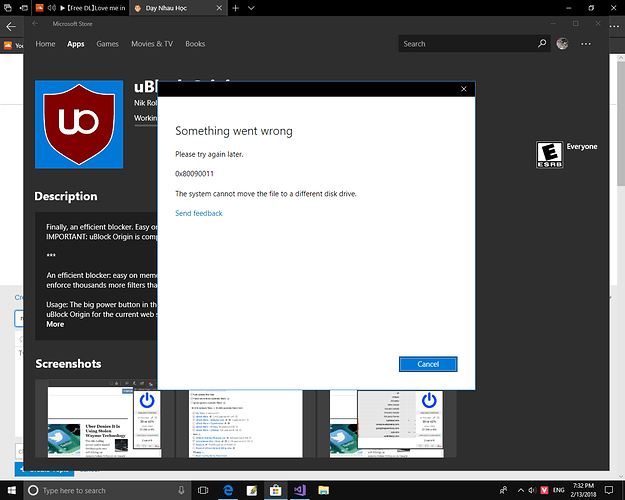Switch to the Apps tab

pos(75,44)
